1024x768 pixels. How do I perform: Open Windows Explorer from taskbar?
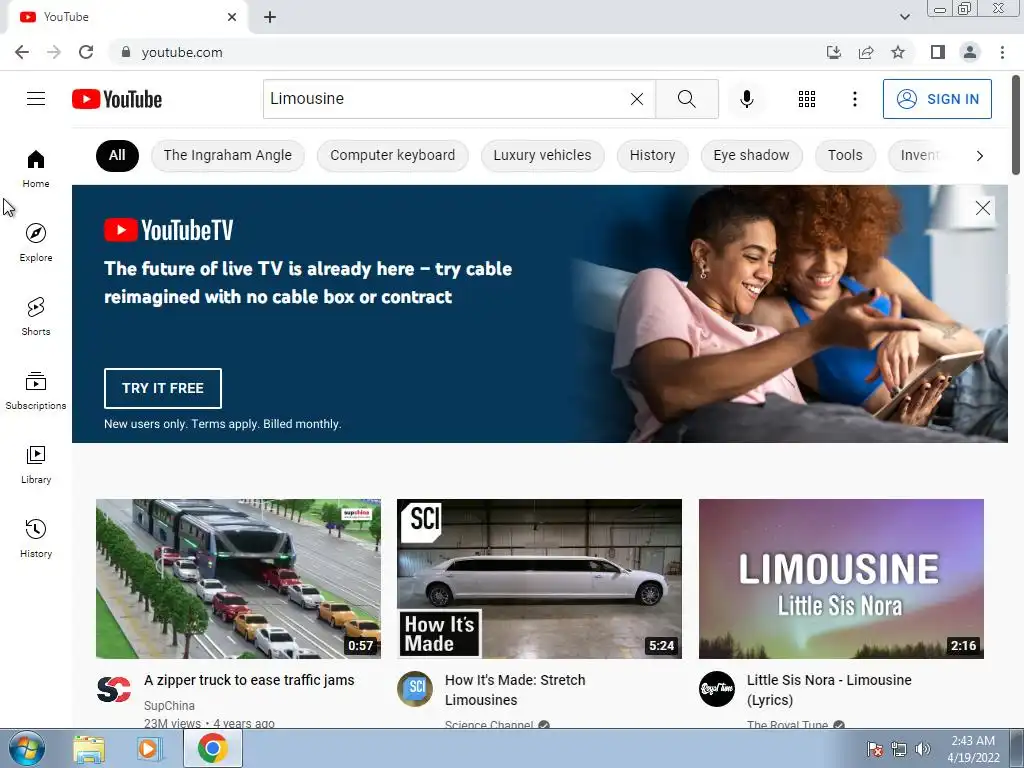pyautogui.click(x=89, y=748)
